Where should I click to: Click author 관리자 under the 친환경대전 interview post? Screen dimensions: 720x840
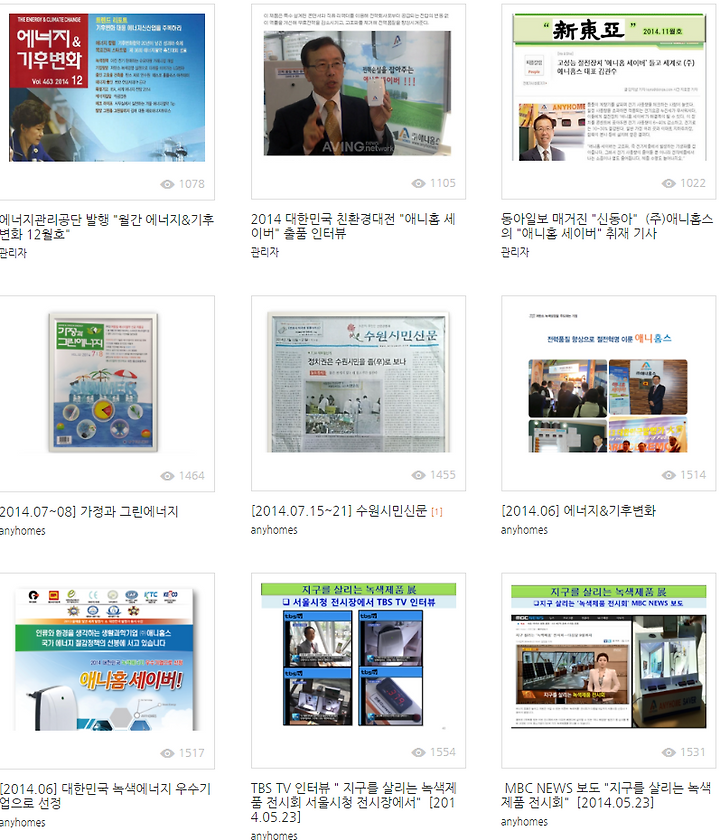(265, 252)
